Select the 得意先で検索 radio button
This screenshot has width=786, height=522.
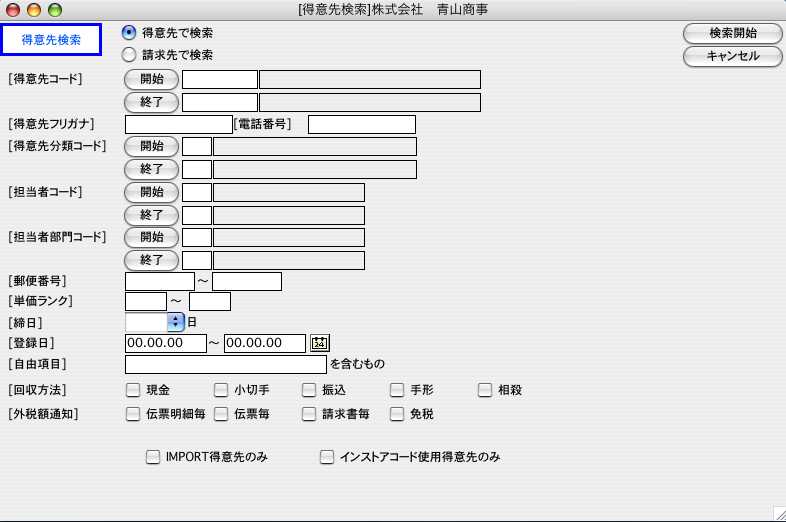pyautogui.click(x=129, y=33)
